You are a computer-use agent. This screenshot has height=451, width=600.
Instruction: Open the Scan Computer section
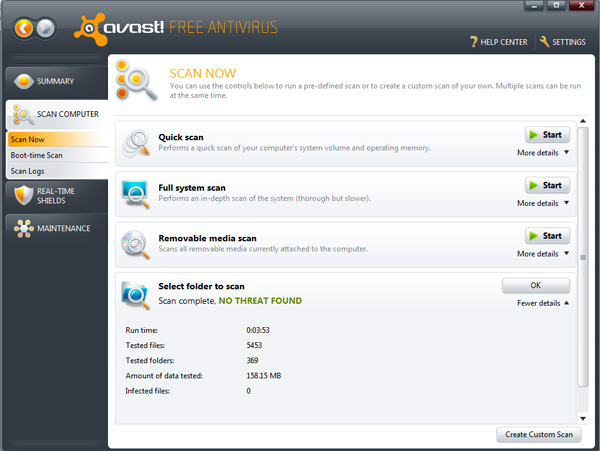[x=57, y=114]
